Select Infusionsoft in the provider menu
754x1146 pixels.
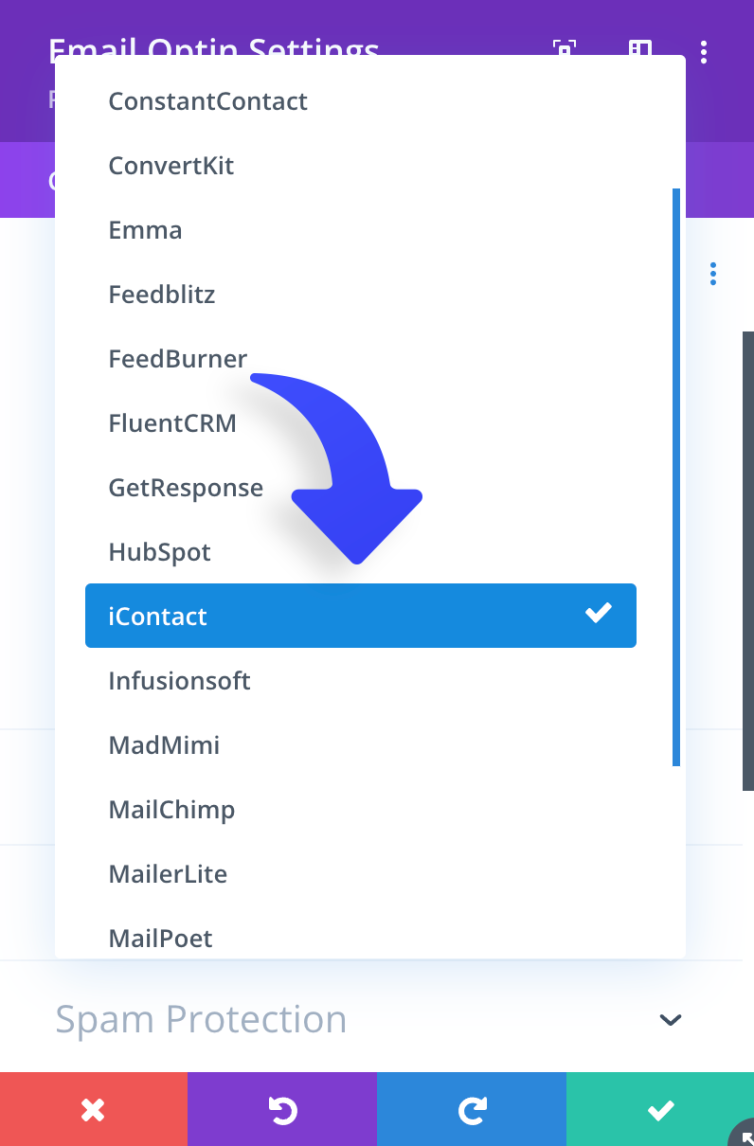179,680
